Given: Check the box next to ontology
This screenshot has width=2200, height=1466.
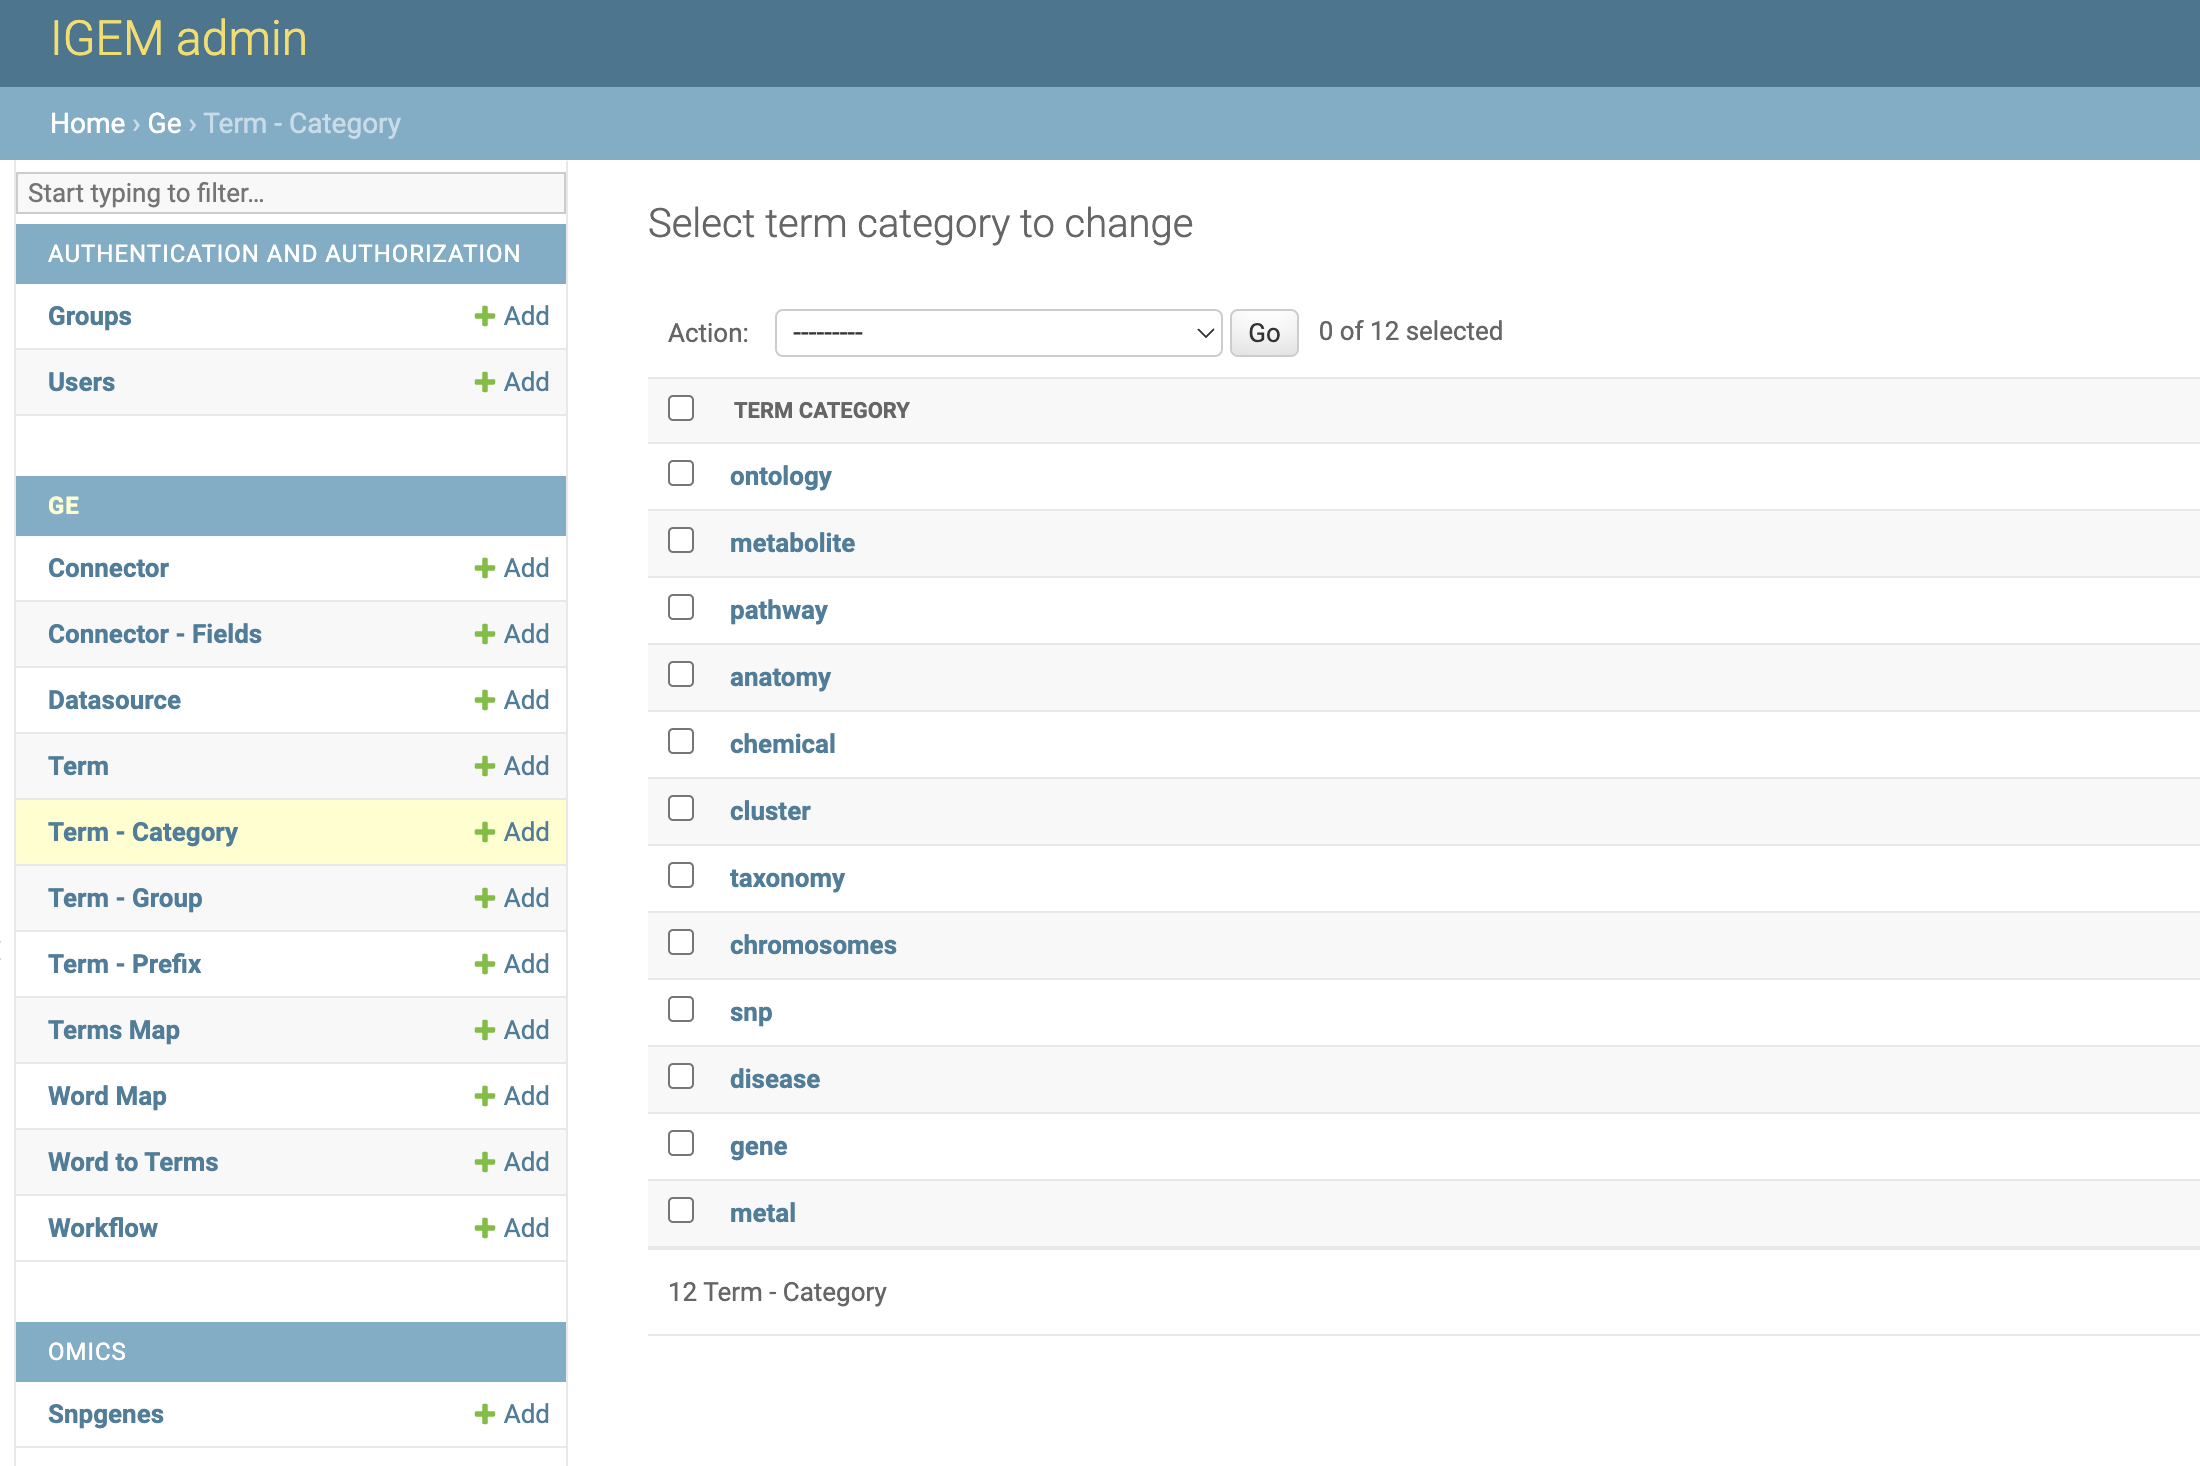Looking at the screenshot, I should pos(681,473).
